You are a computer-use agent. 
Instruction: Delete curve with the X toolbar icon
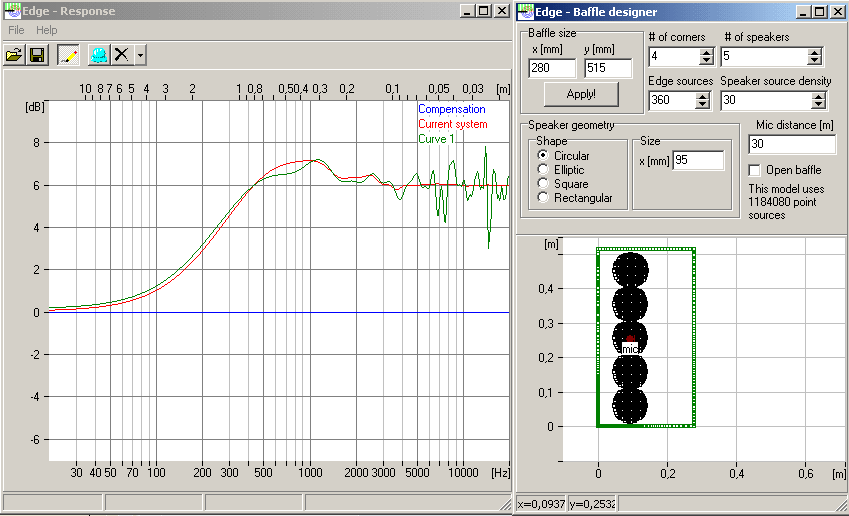pyautogui.click(x=122, y=55)
